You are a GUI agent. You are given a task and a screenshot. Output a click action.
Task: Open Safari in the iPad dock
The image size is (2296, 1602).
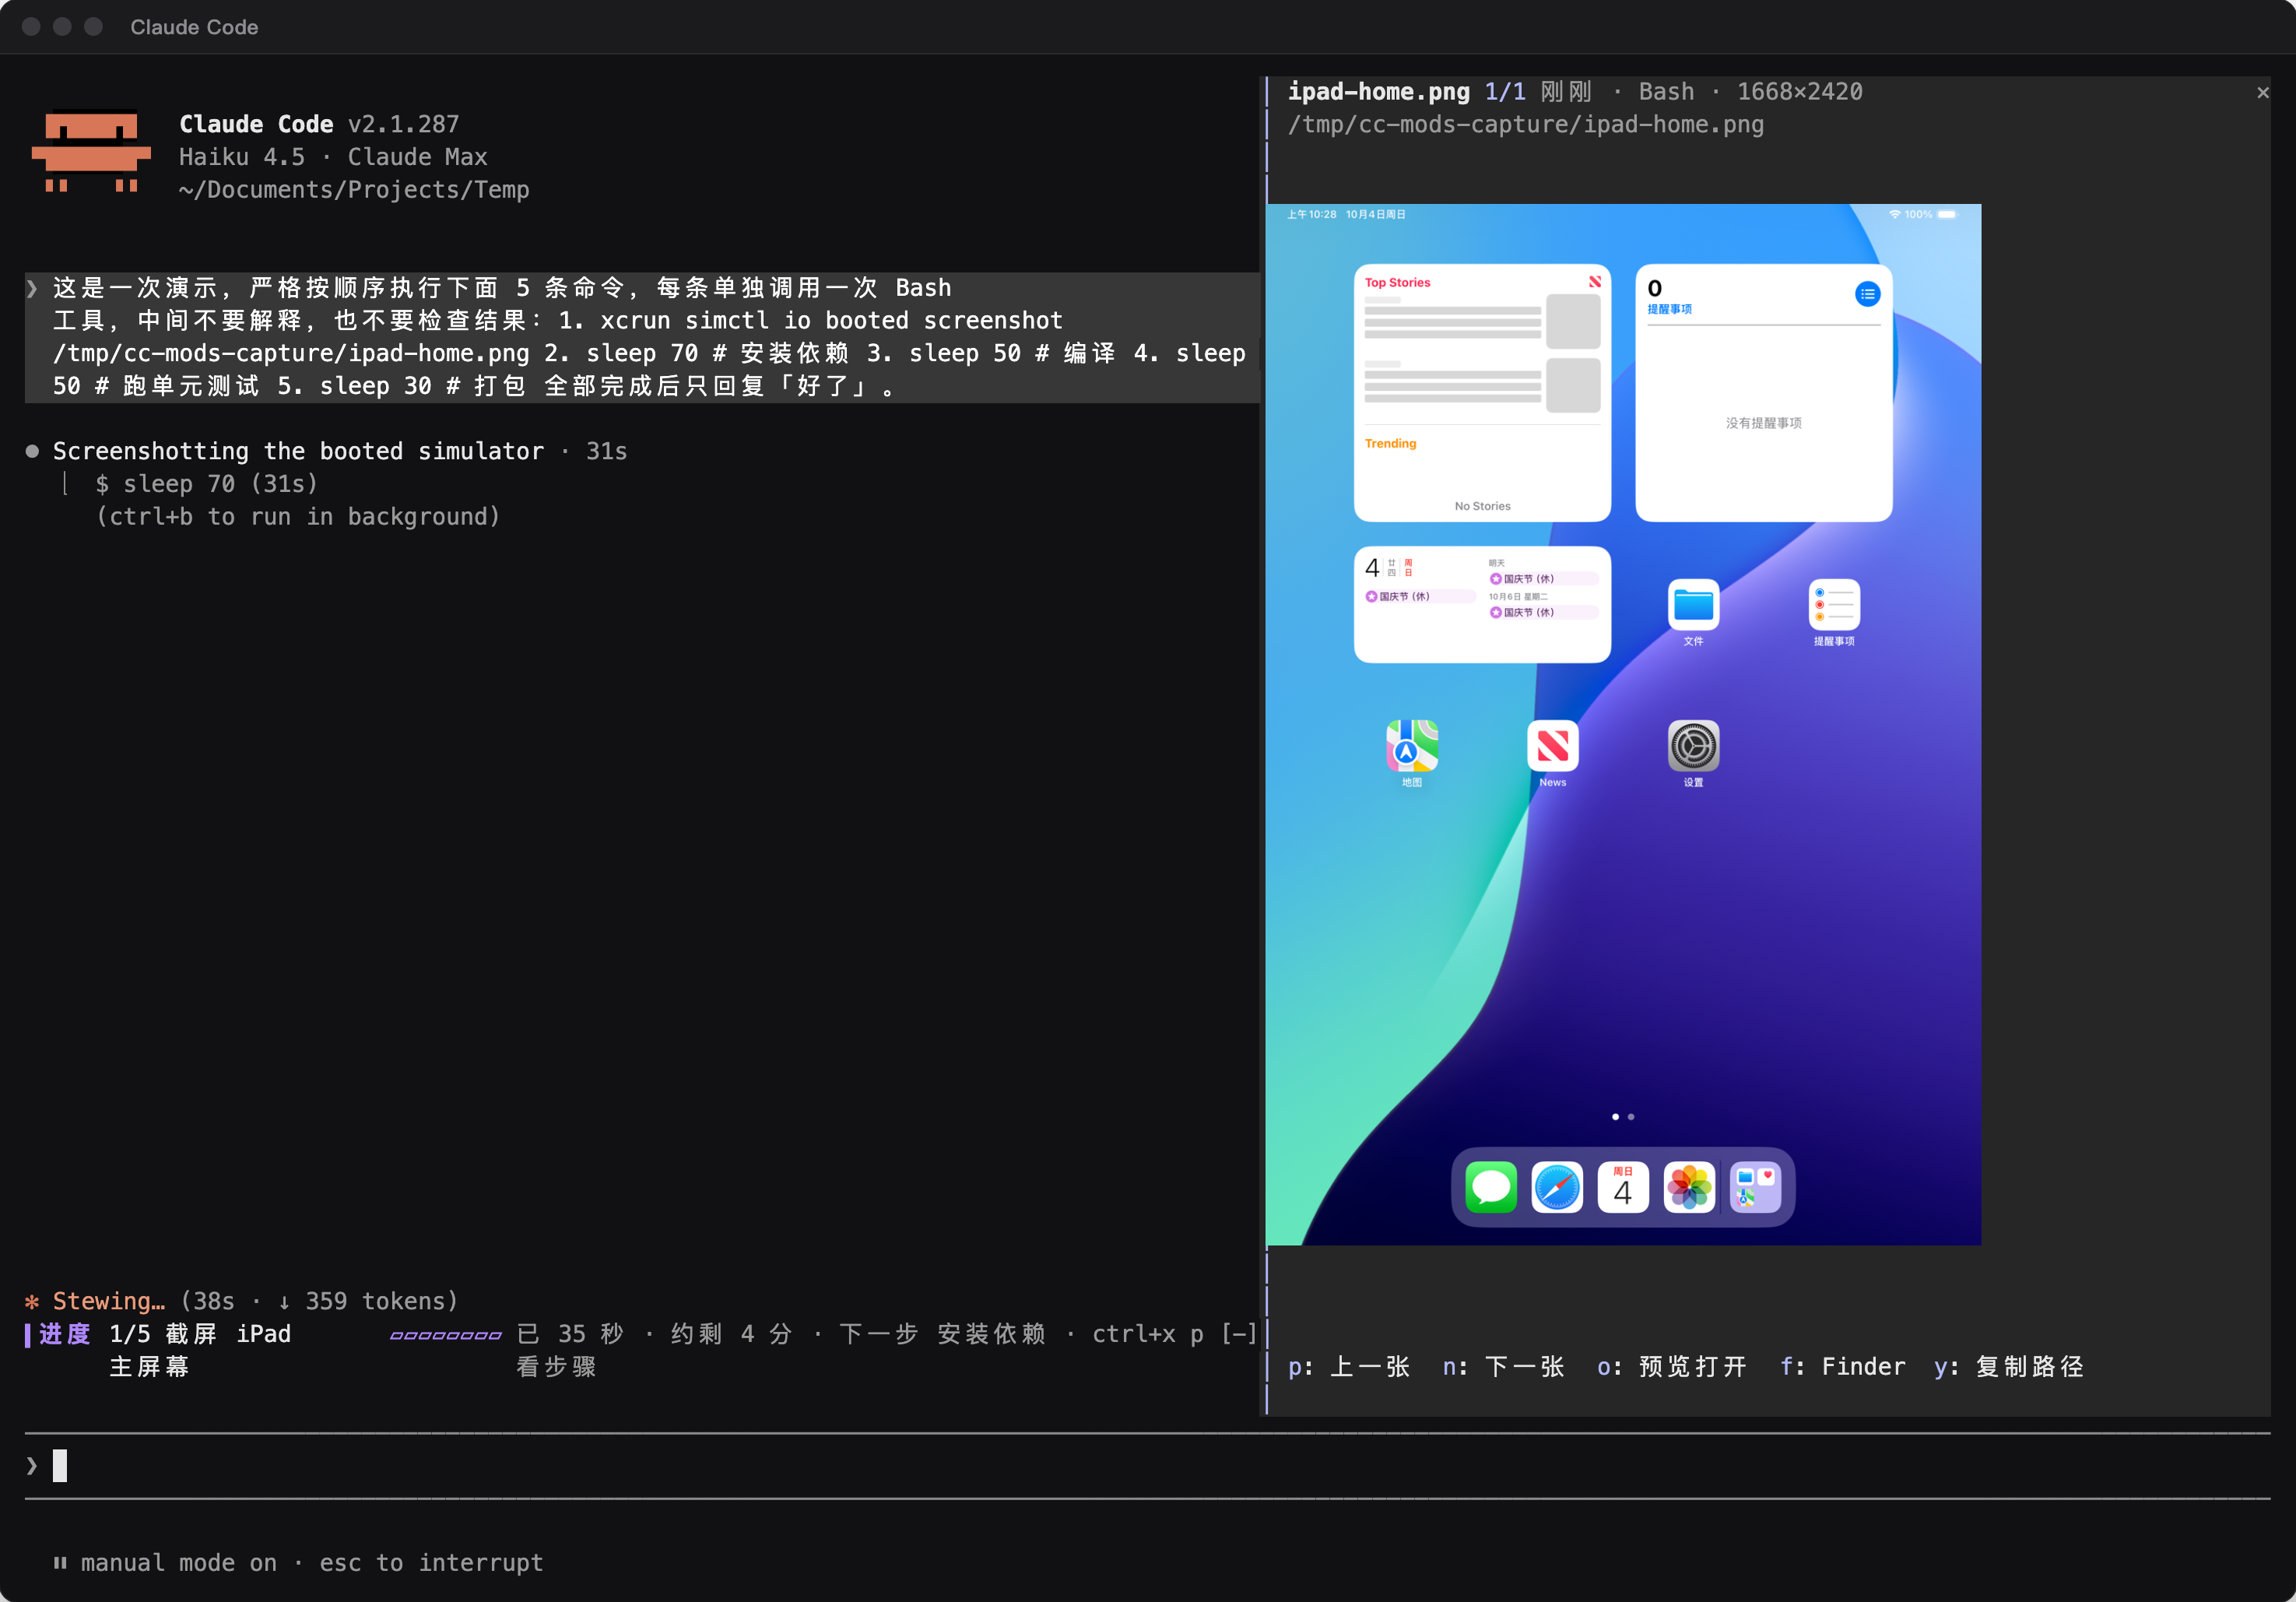tap(1557, 1187)
